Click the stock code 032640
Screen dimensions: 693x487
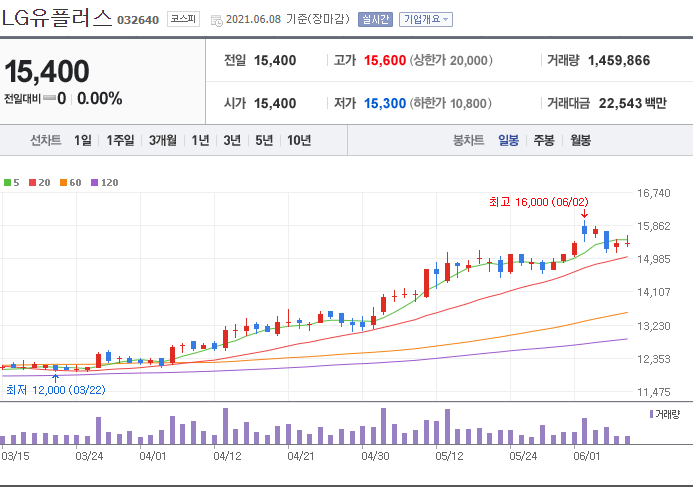pyautogui.click(x=138, y=20)
